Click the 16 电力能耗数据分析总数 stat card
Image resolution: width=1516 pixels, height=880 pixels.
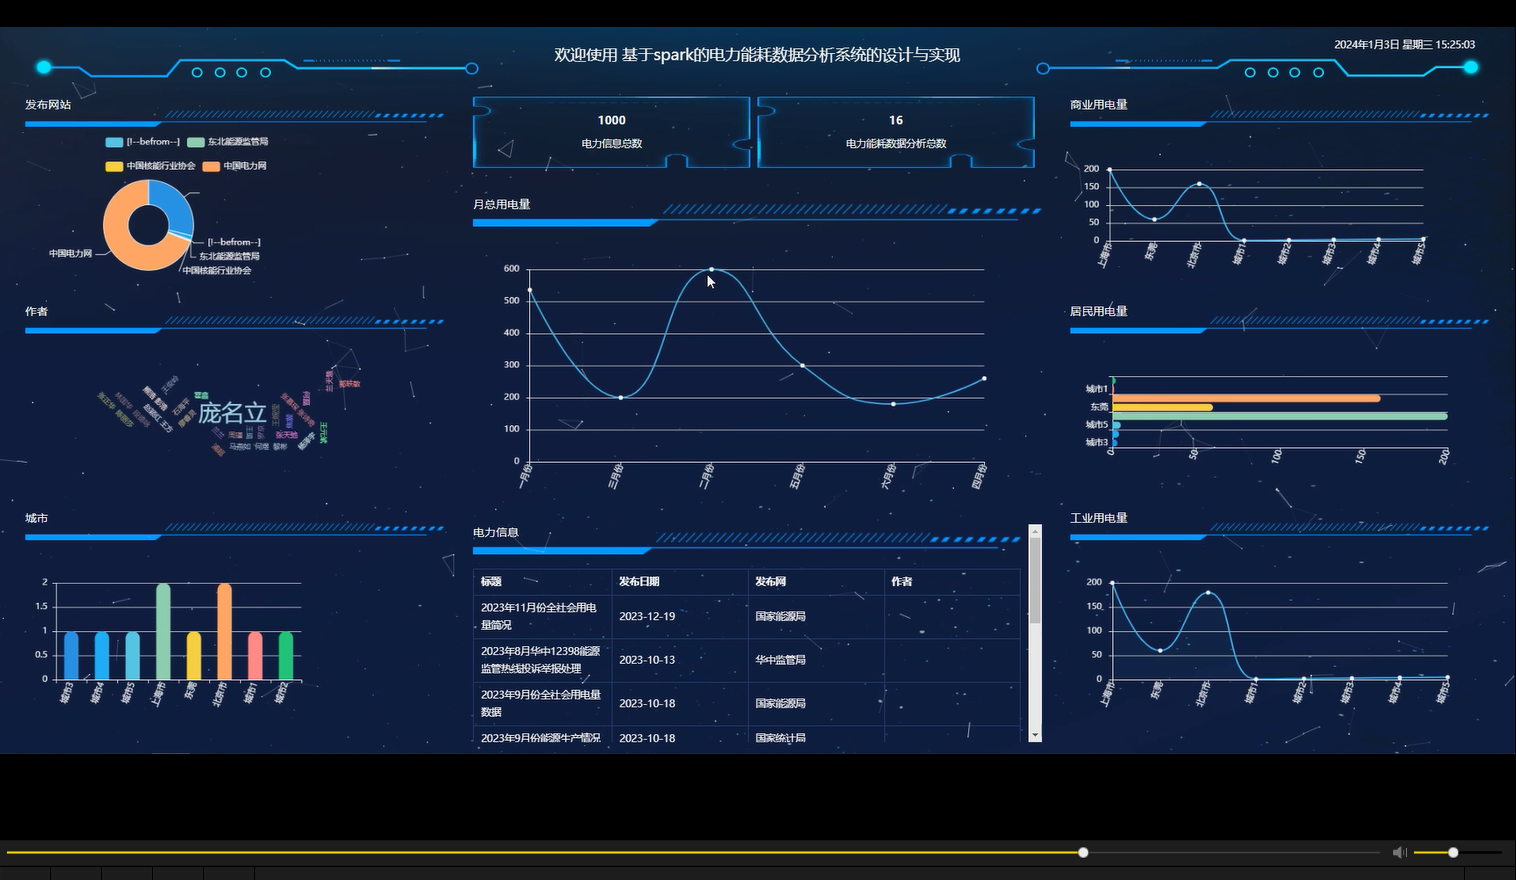[896, 132]
